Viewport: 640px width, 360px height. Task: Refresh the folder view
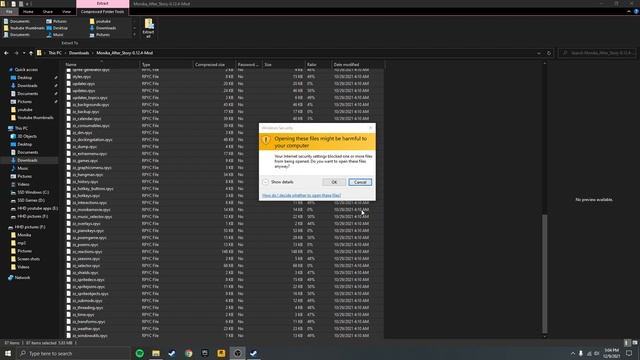click(x=549, y=53)
